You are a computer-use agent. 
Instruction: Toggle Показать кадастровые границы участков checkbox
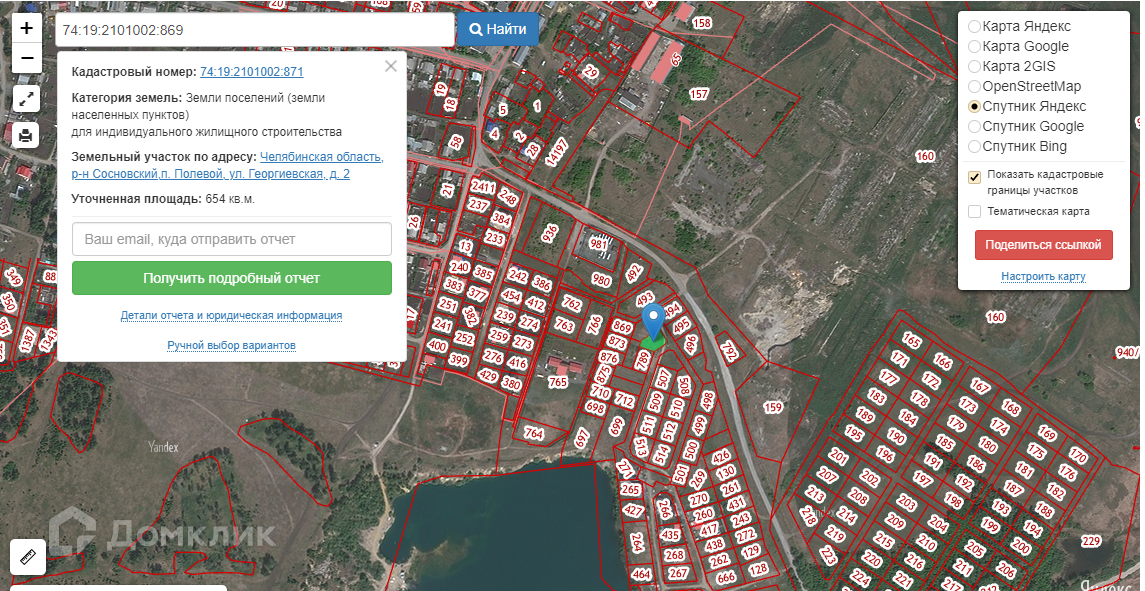click(974, 178)
